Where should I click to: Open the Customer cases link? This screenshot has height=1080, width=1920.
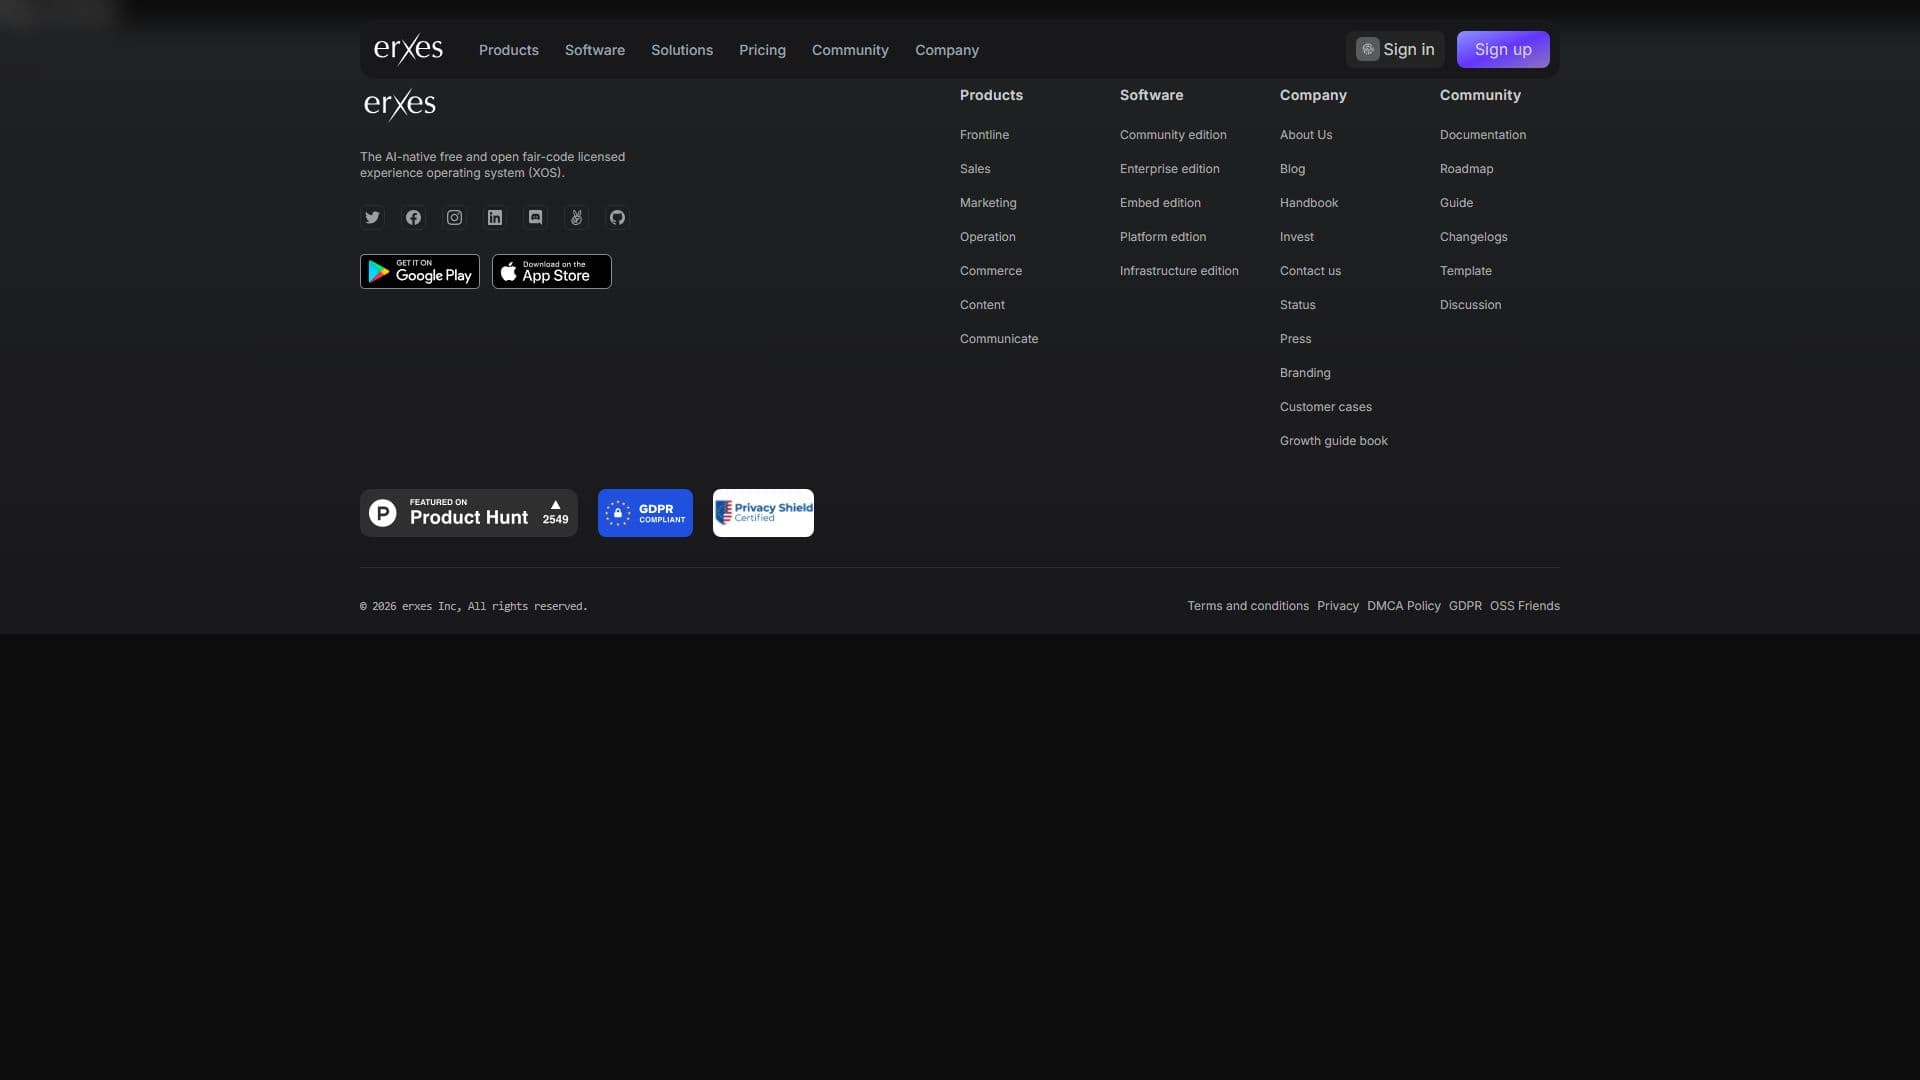tap(1326, 407)
